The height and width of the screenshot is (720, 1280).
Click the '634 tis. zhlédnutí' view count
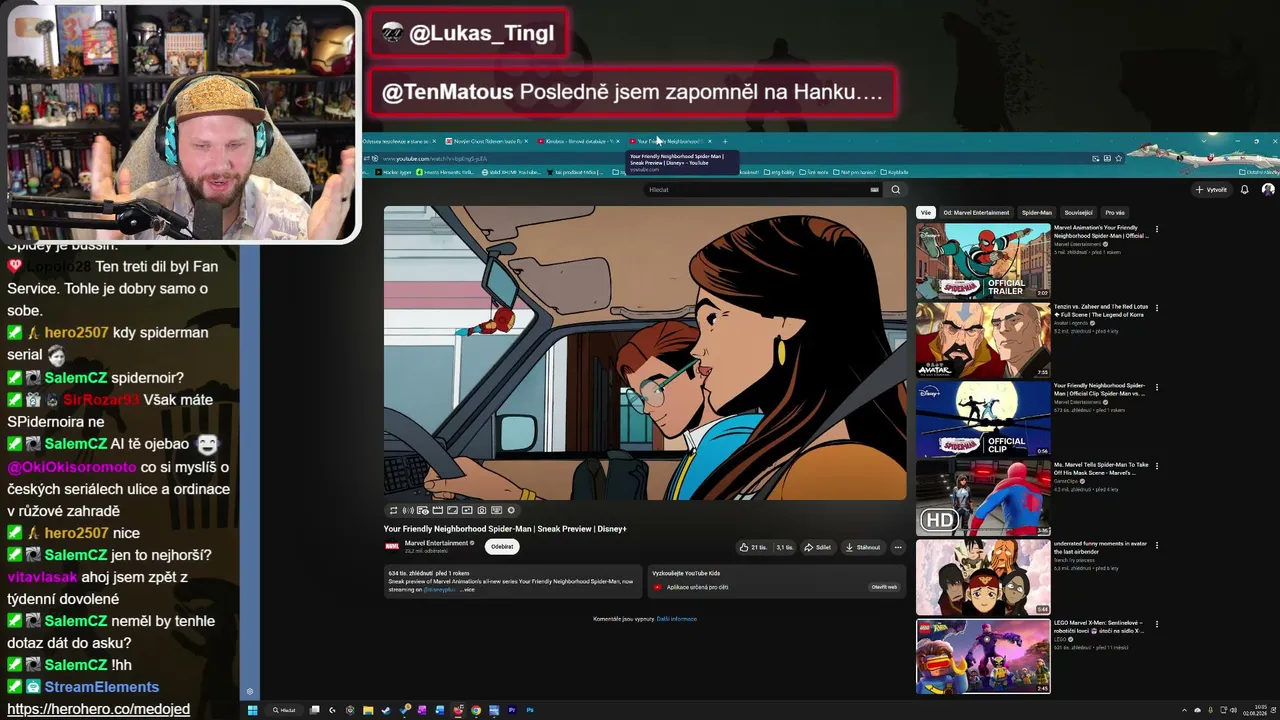tap(412, 574)
